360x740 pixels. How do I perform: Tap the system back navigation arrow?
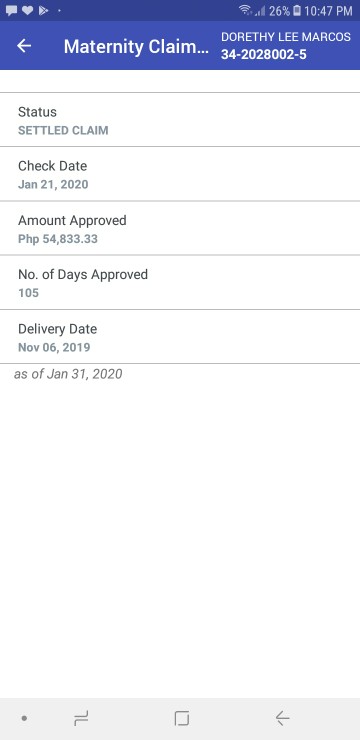pos(282,718)
